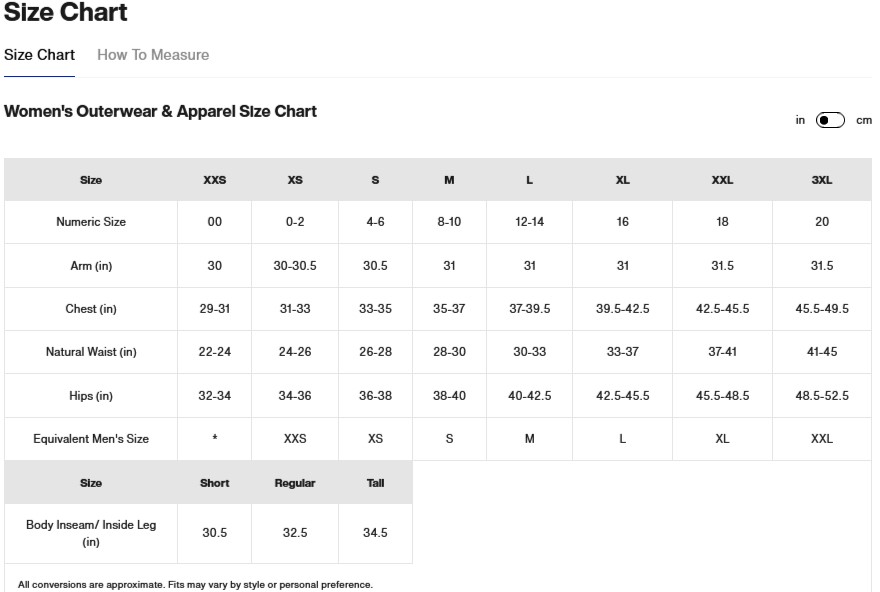Switch to the How To Measure tab
The image size is (880, 592).
pos(153,55)
